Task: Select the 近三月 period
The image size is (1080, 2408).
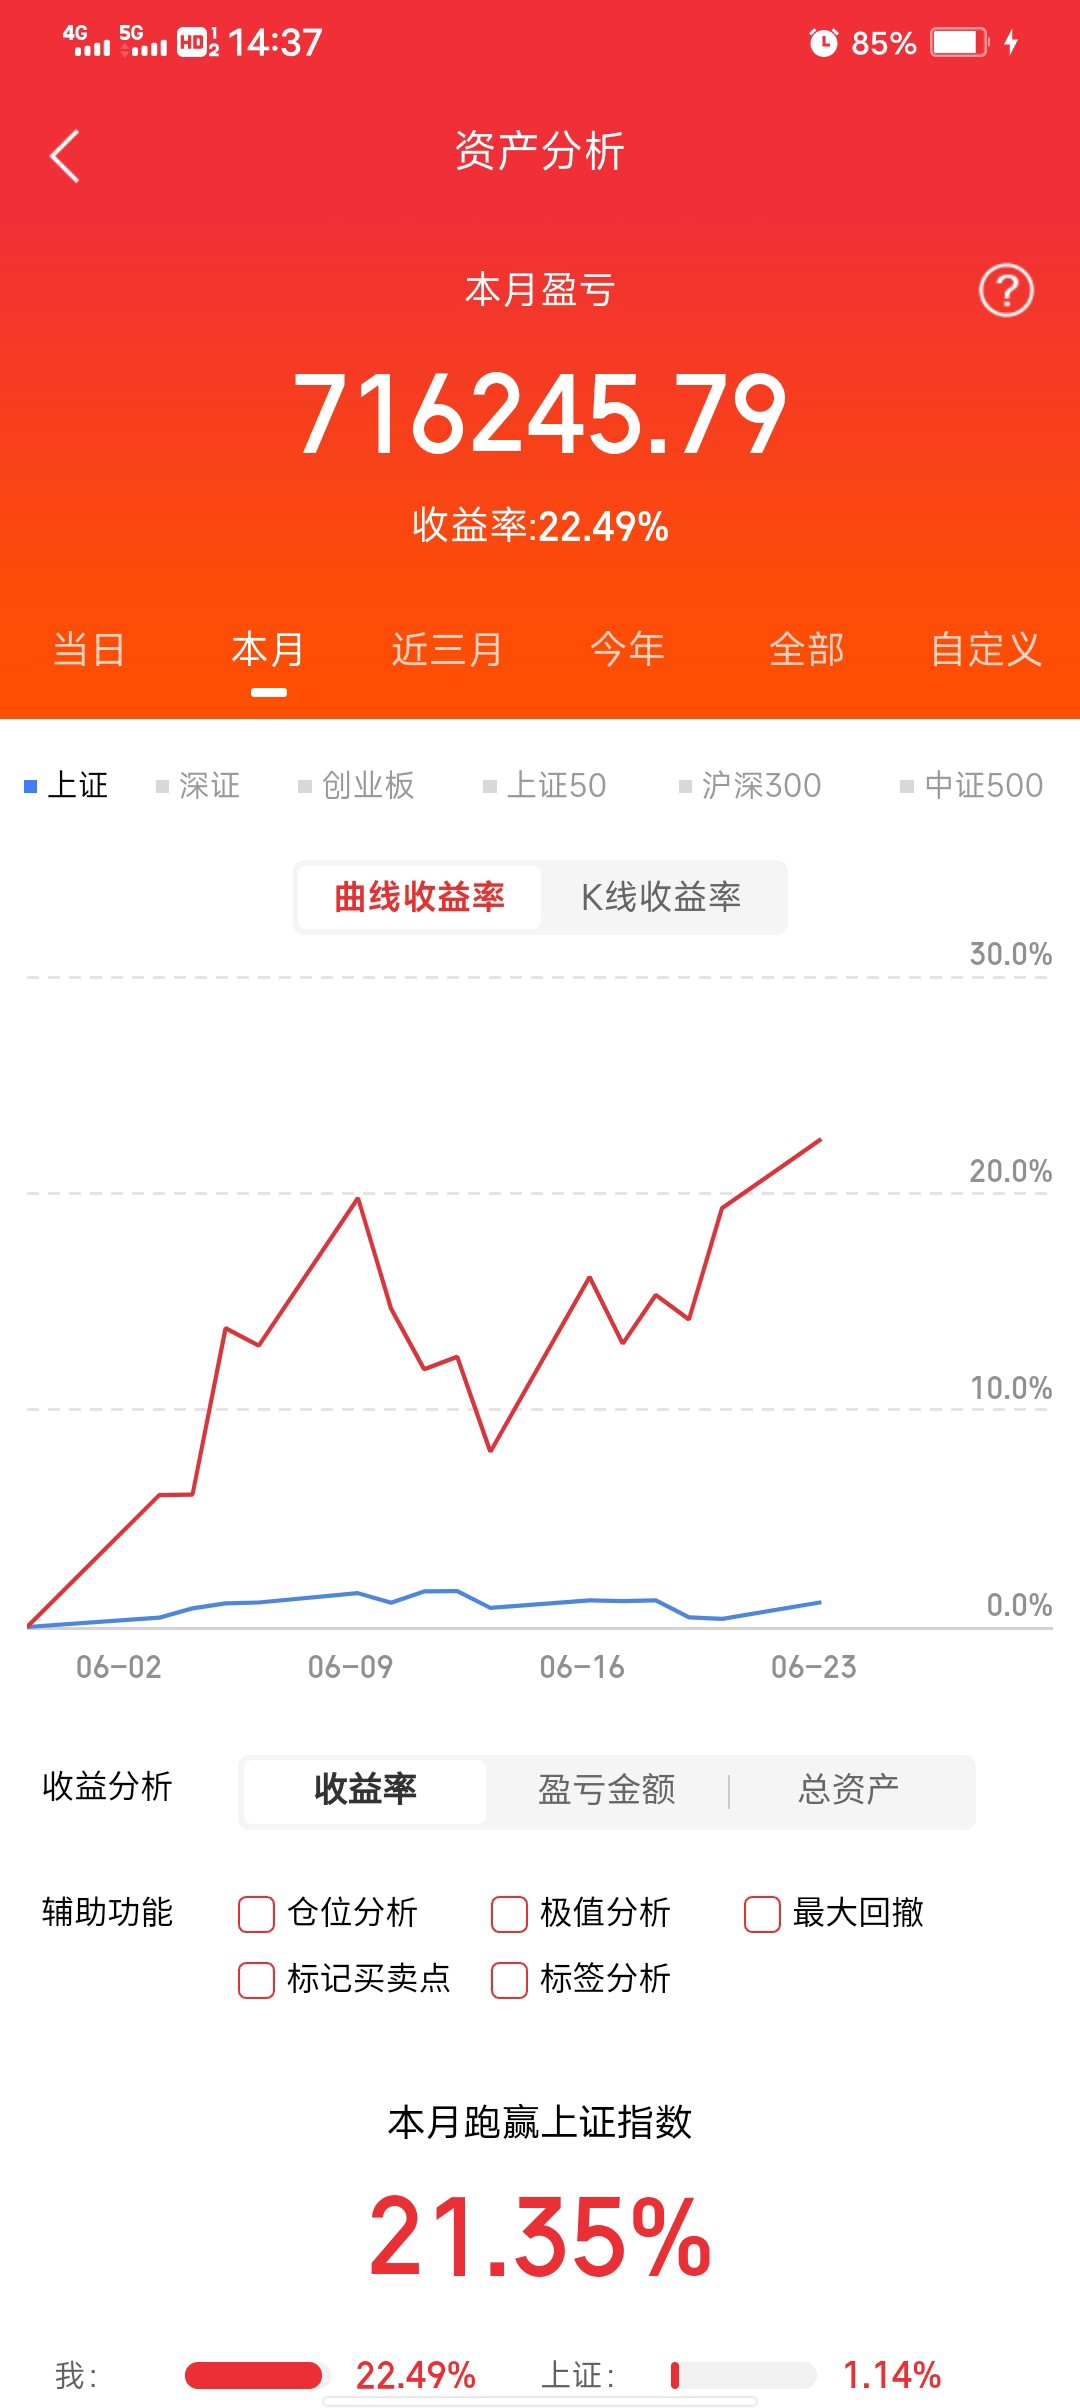Action: tap(447, 648)
